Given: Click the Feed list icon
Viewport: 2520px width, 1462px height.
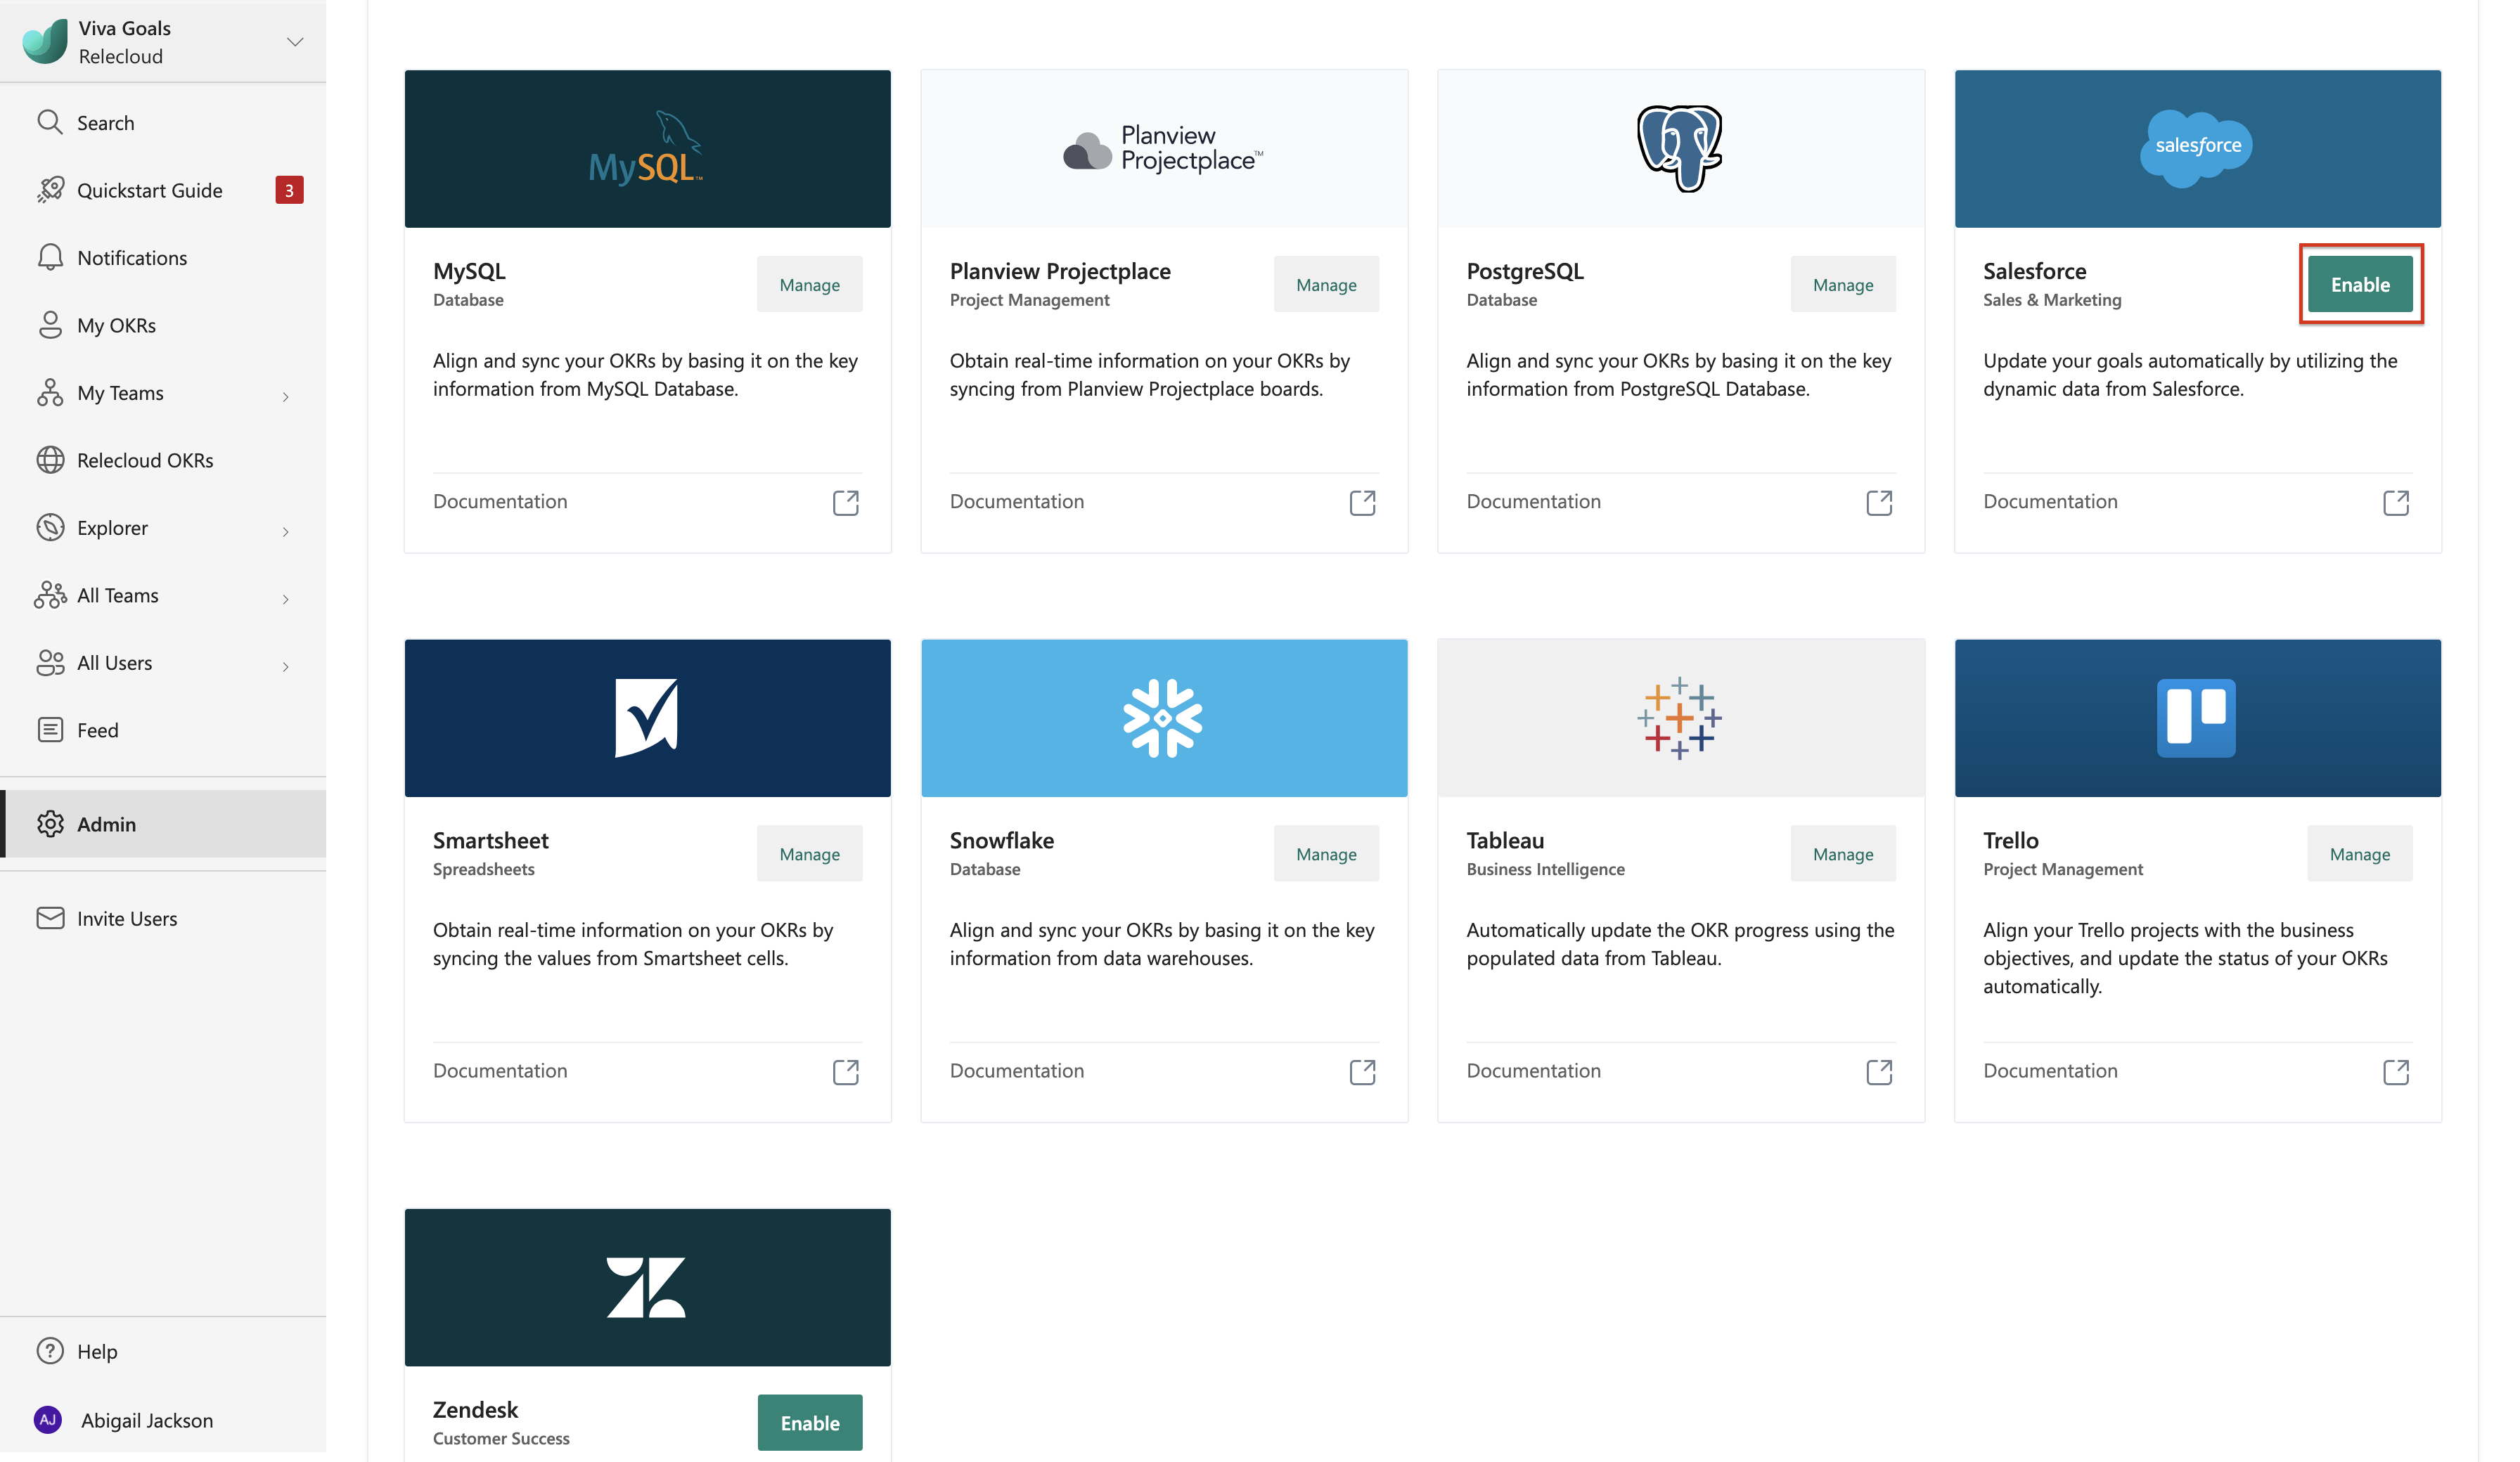Looking at the screenshot, I should pos(50,730).
